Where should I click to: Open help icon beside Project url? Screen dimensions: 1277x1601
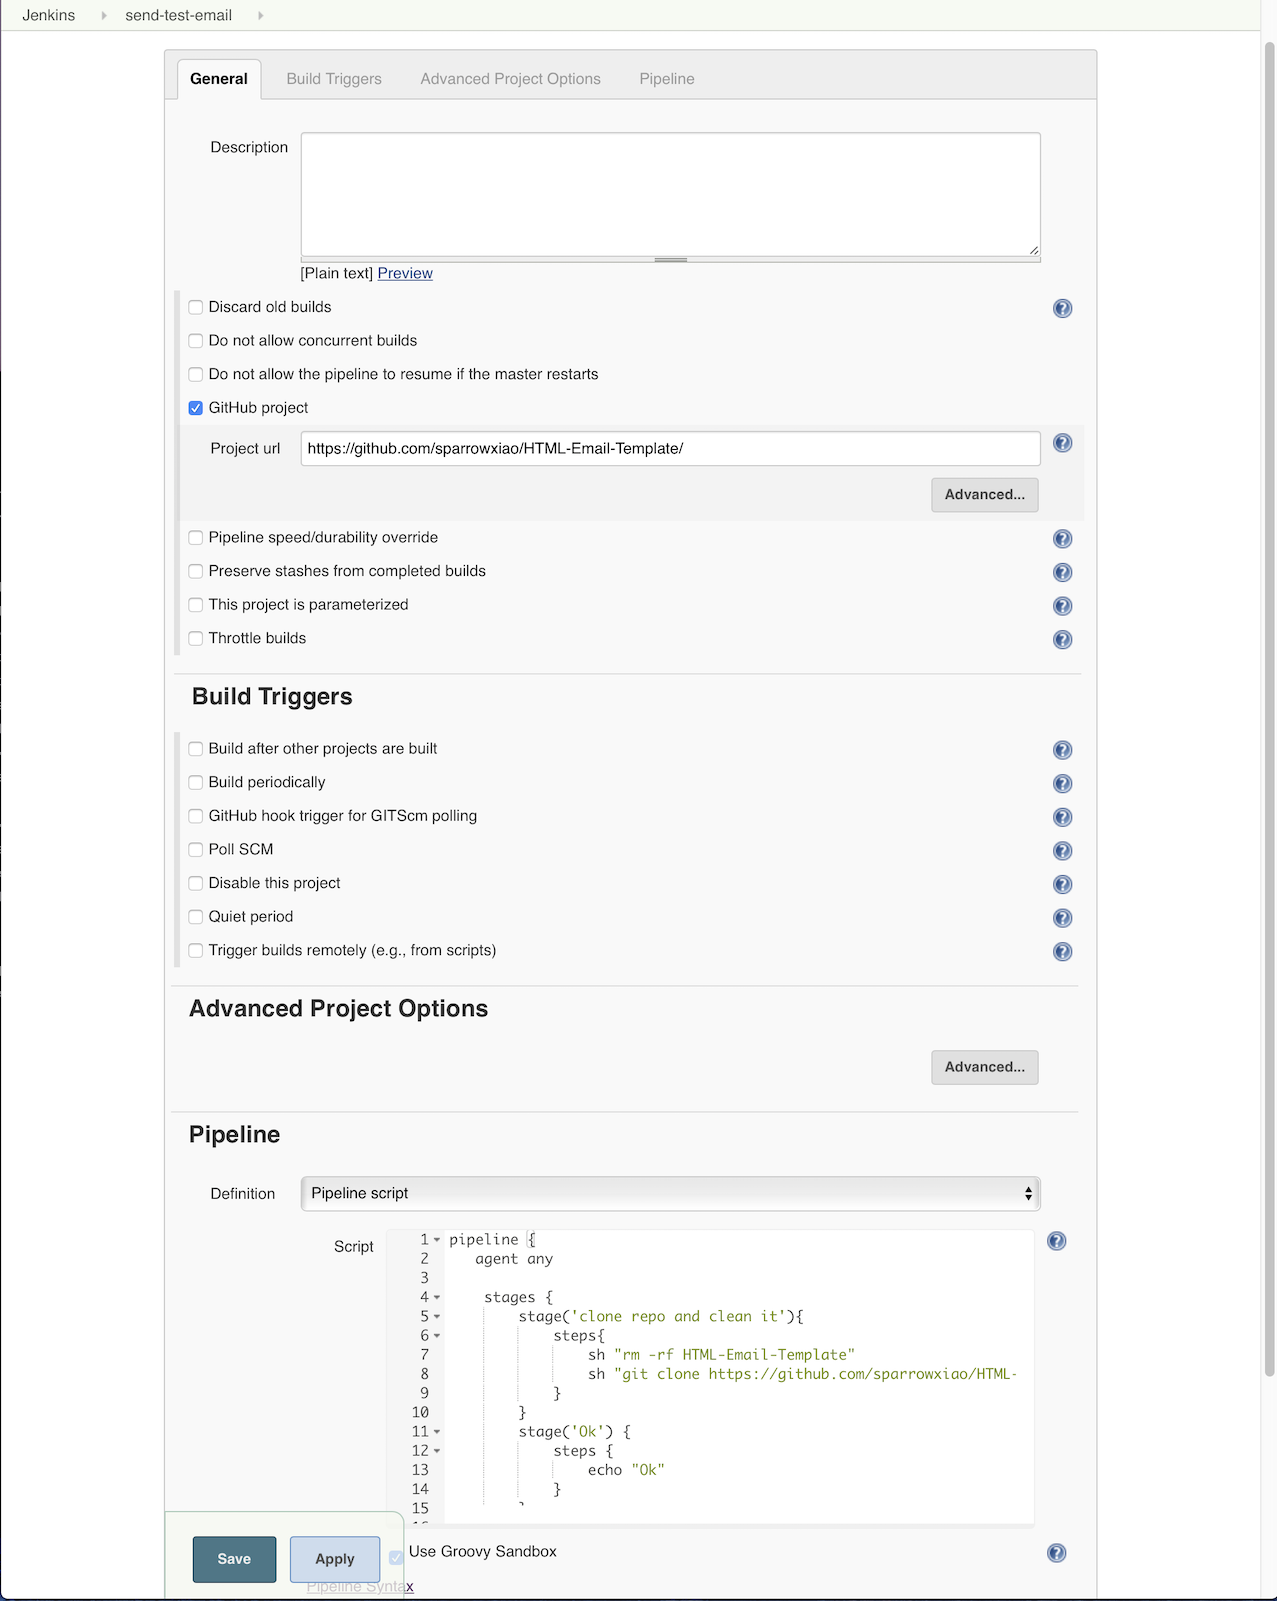click(x=1062, y=443)
